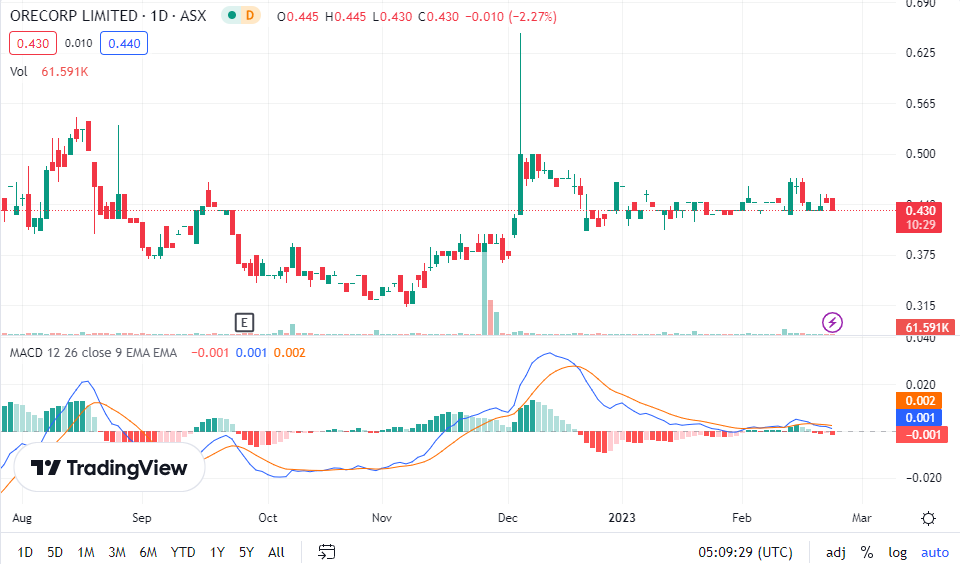
Task: Open timezone menu showing 05:09:29 (UTC)
Action: click(x=745, y=552)
